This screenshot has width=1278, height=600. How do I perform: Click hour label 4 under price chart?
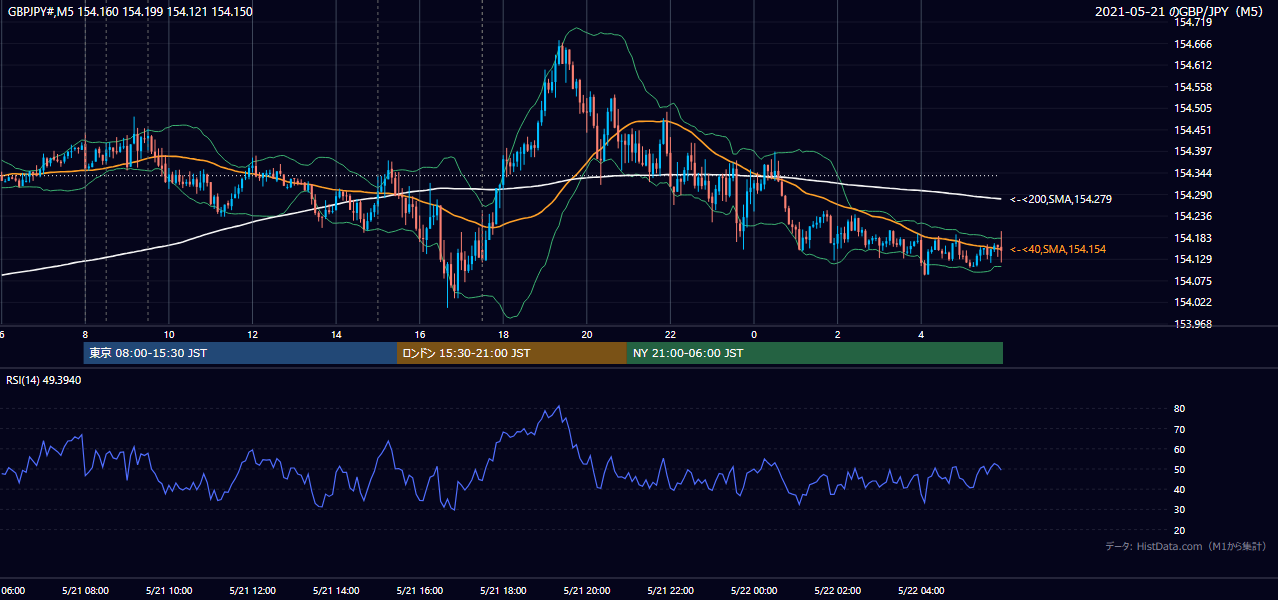pyautogui.click(x=922, y=335)
